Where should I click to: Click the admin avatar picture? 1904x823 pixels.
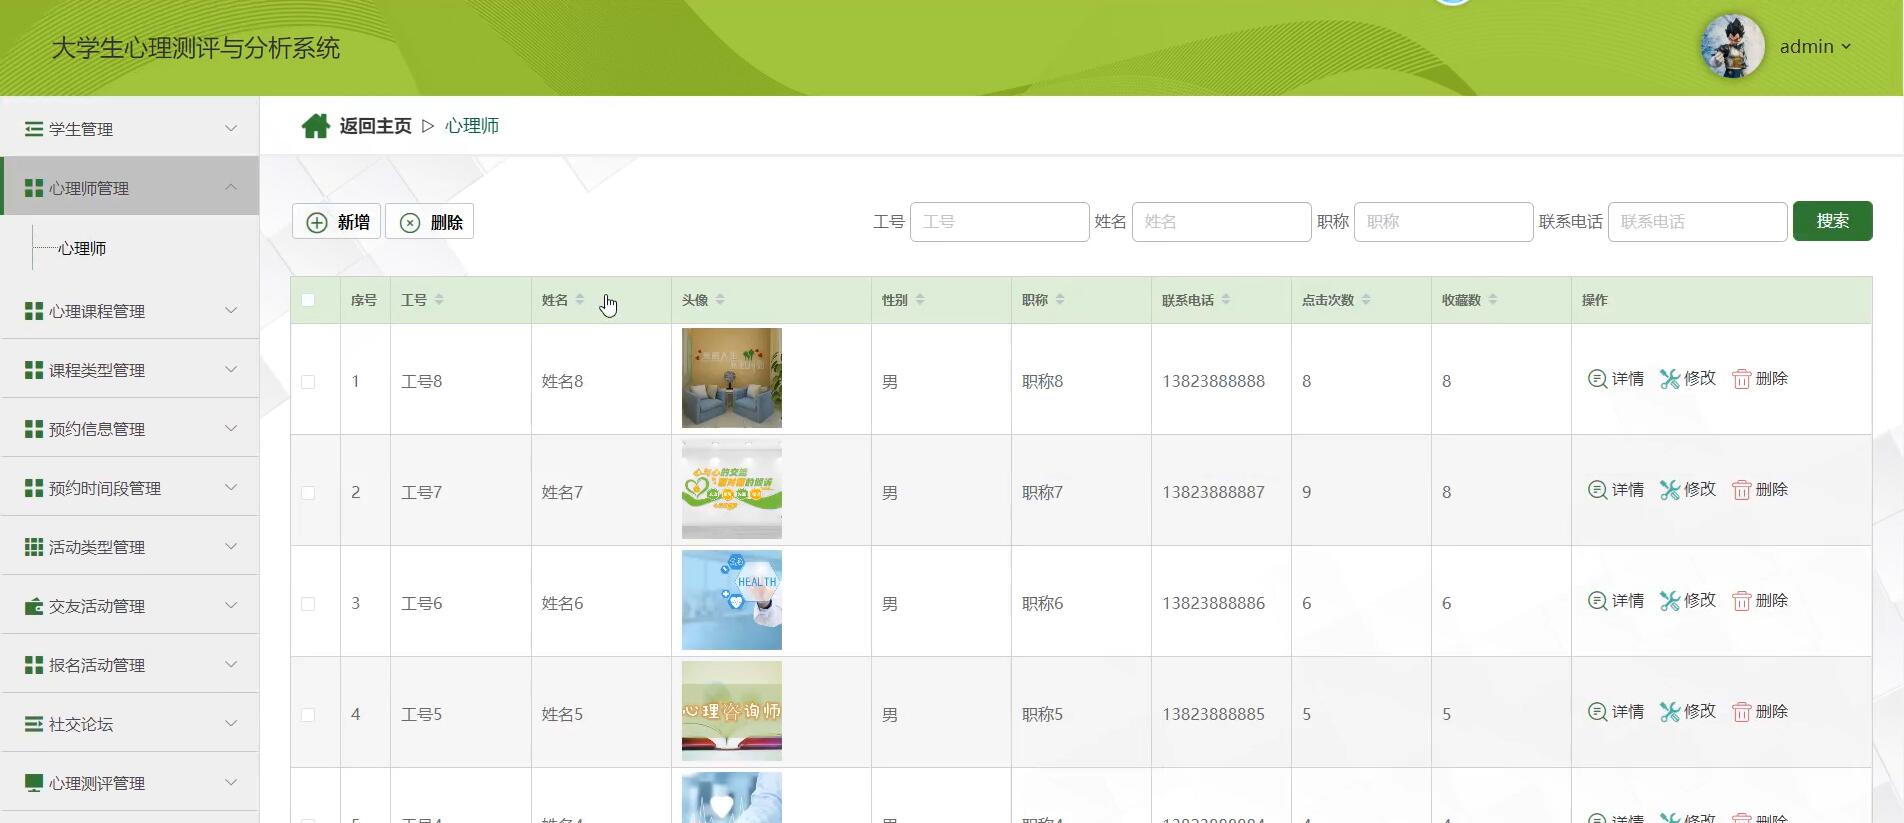click(1732, 46)
